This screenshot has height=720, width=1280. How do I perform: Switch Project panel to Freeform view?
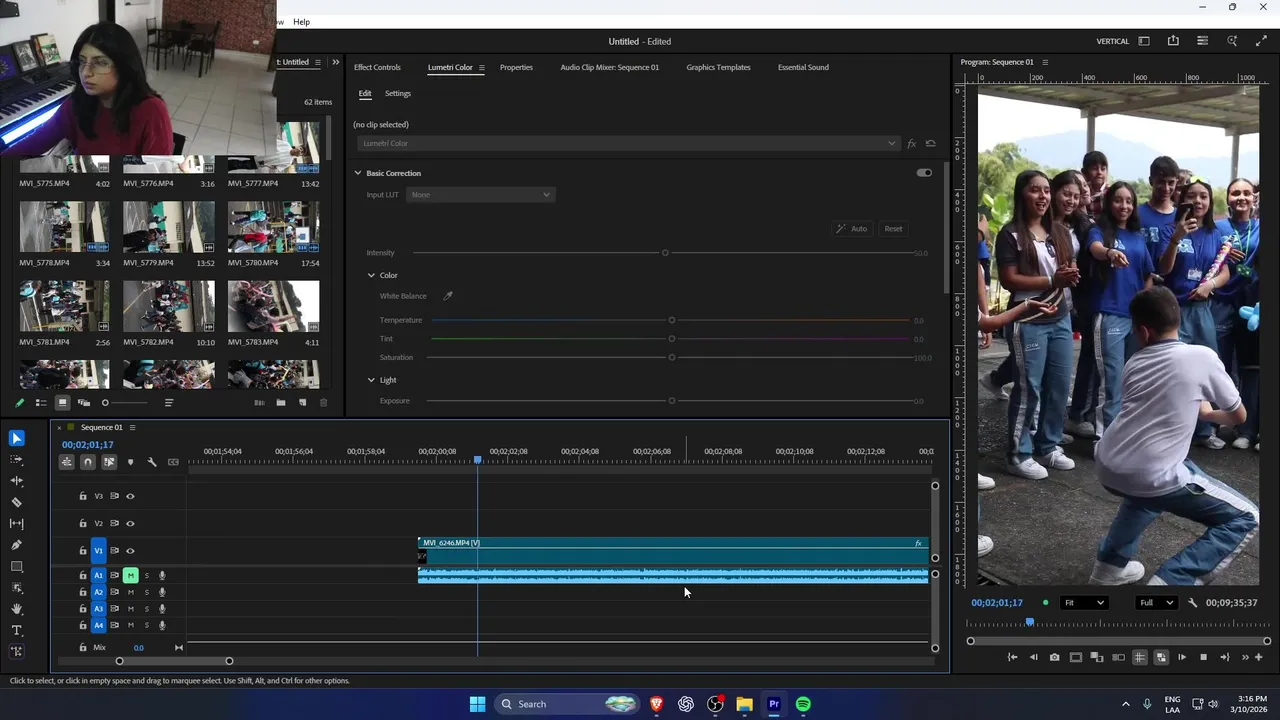pyautogui.click(x=84, y=403)
